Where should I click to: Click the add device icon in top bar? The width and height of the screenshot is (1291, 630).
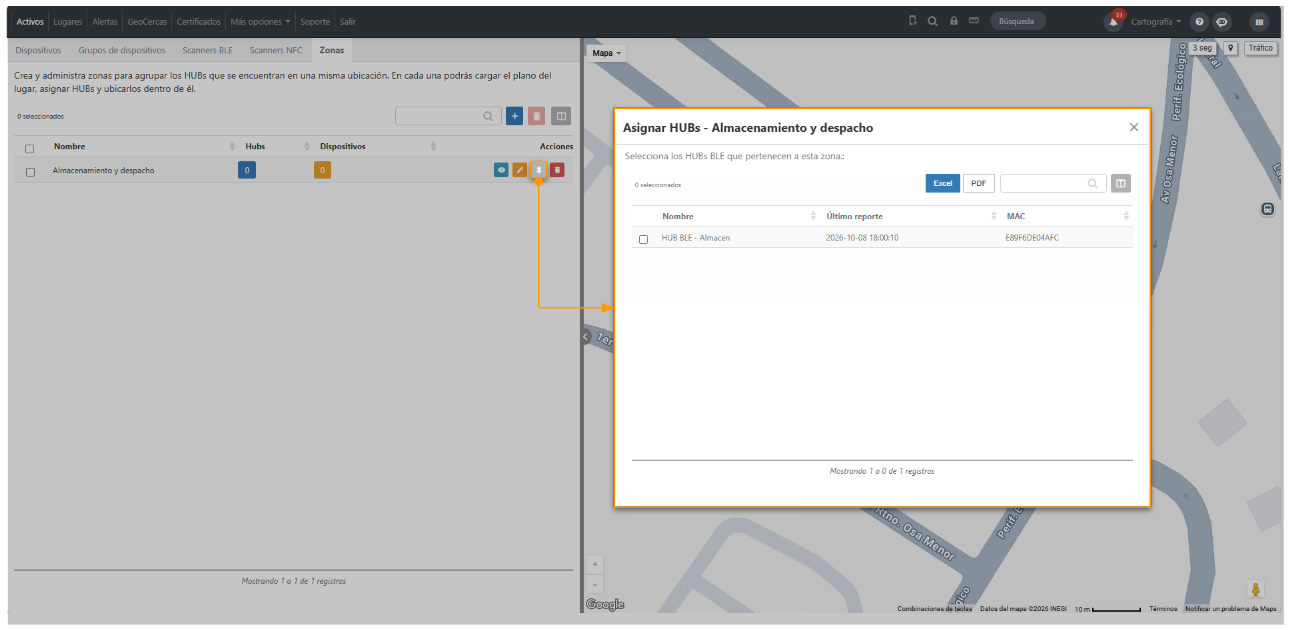click(x=913, y=21)
